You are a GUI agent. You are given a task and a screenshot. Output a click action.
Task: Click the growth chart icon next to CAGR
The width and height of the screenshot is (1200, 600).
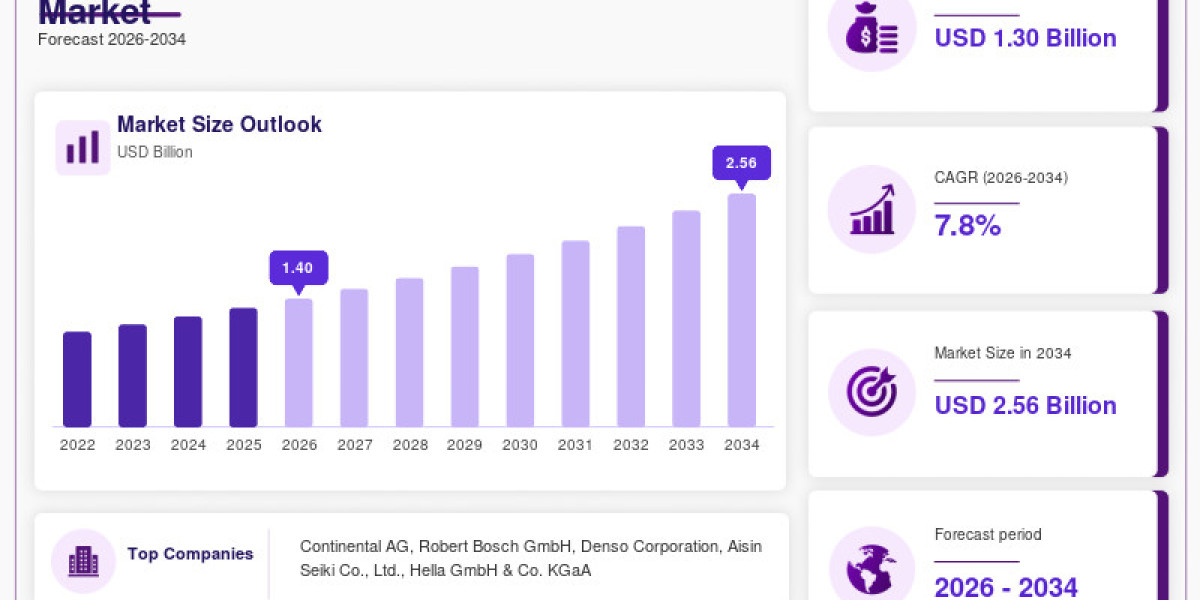871,209
